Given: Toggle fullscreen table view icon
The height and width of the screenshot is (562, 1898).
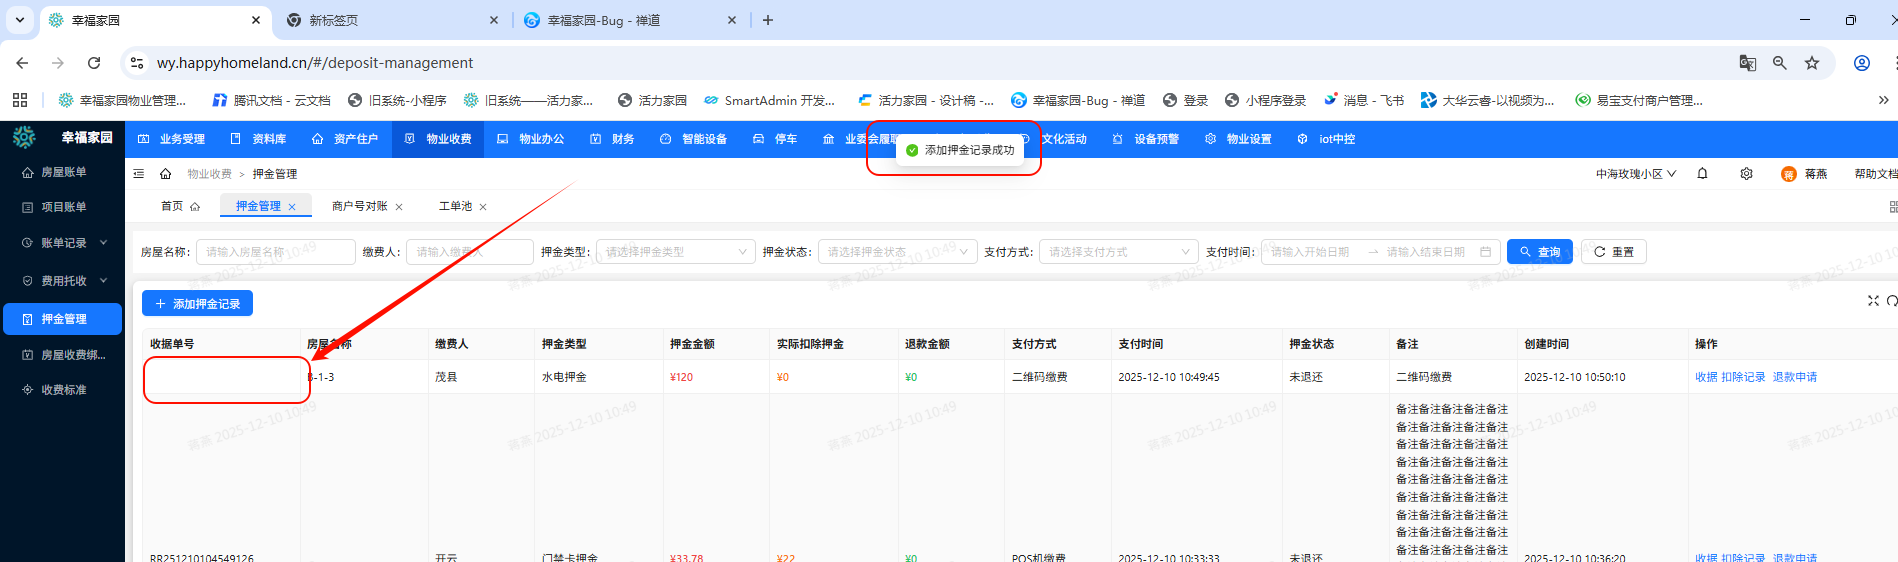Looking at the screenshot, I should [1873, 301].
